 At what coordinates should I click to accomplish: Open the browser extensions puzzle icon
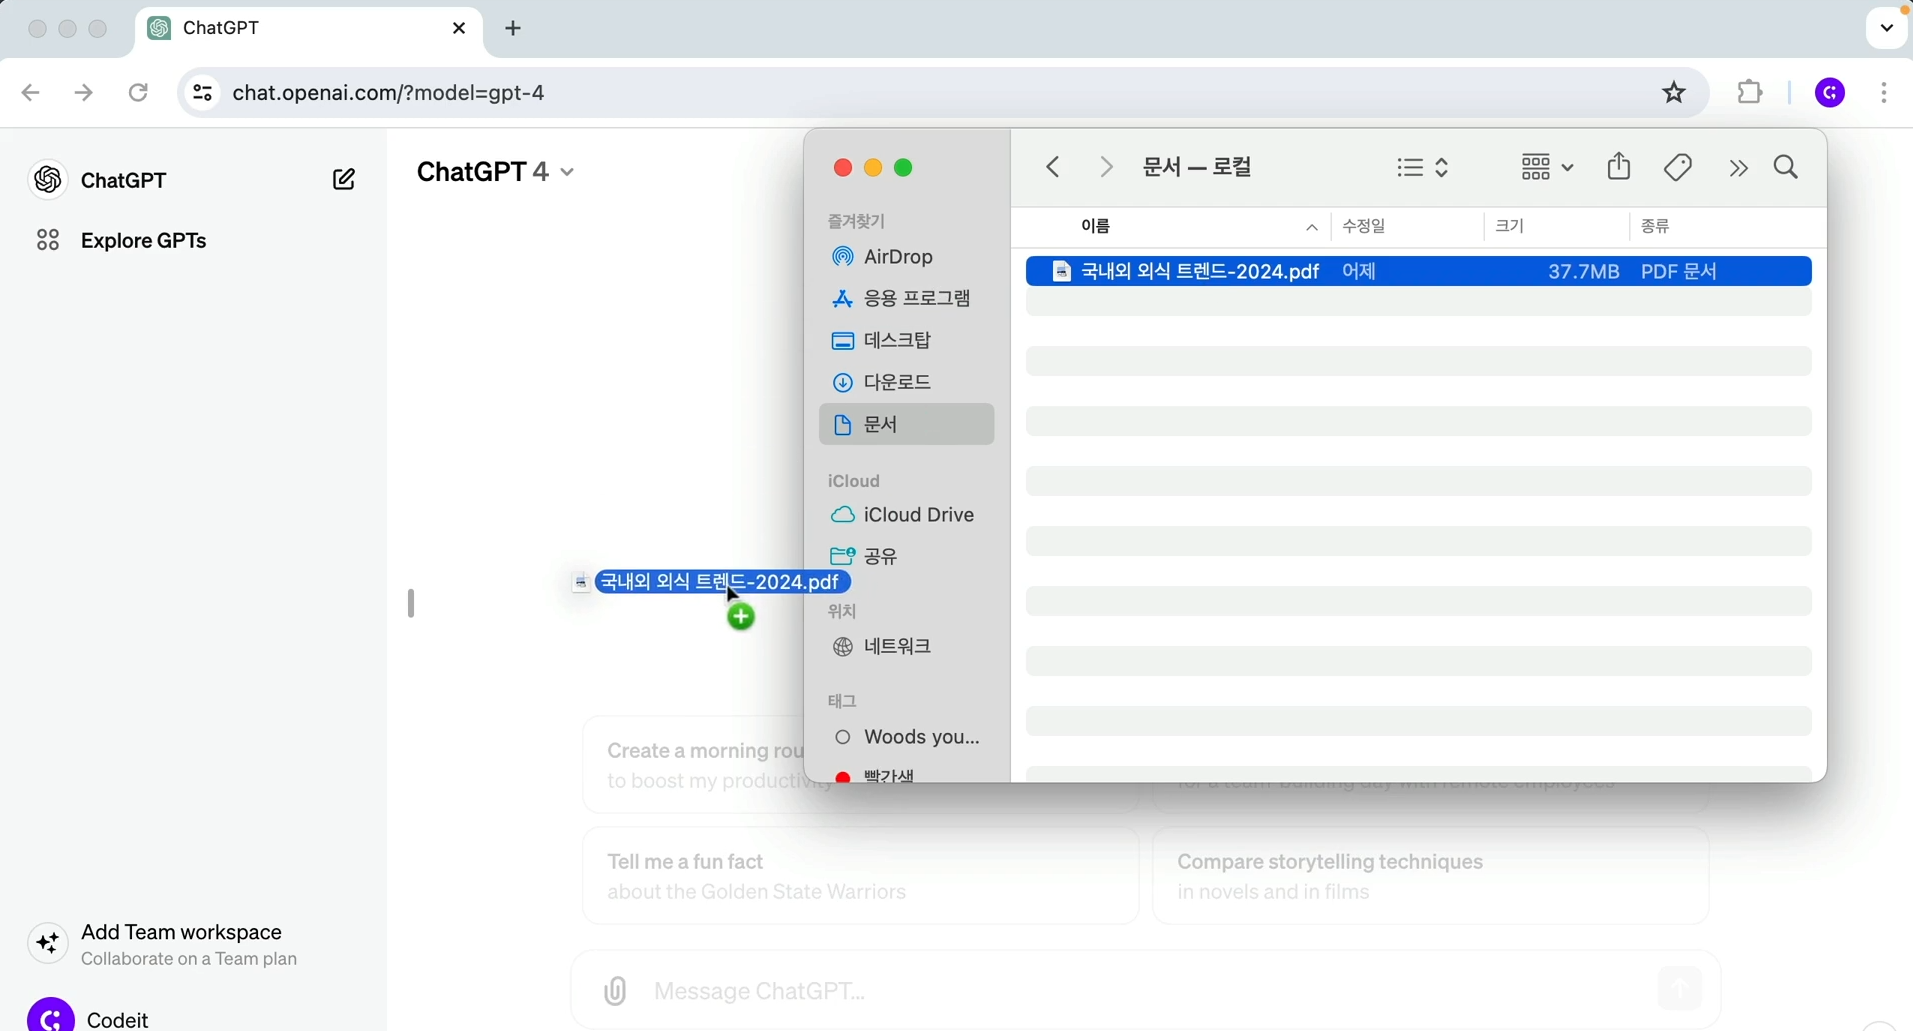[x=1750, y=92]
